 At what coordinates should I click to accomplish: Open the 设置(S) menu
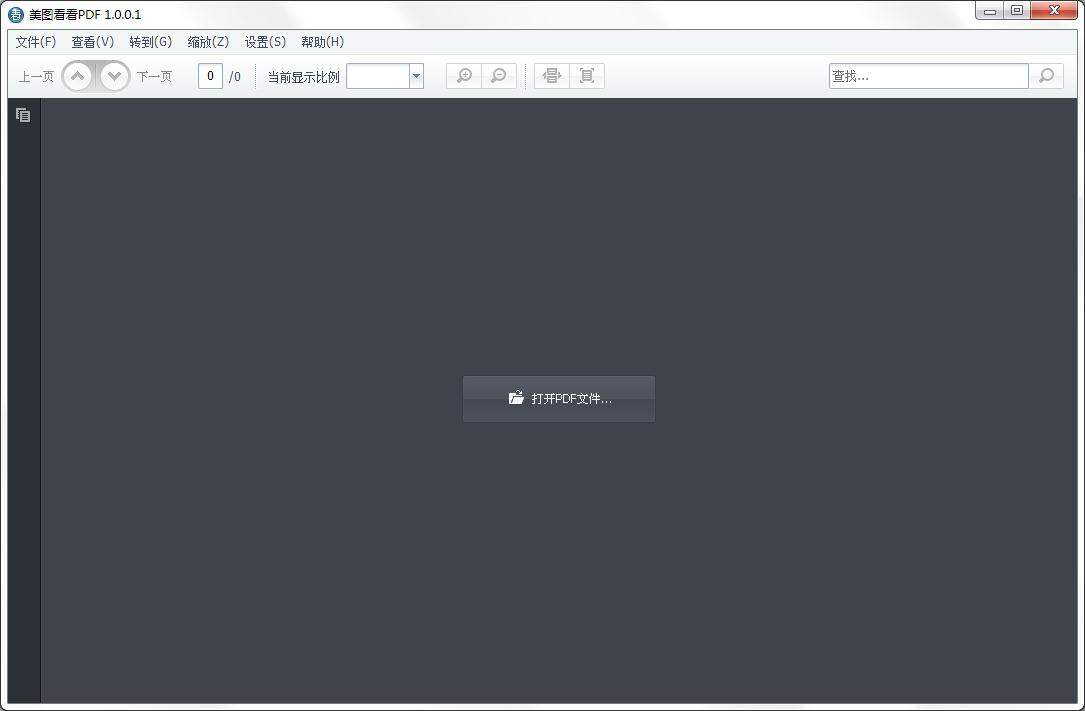click(x=263, y=41)
